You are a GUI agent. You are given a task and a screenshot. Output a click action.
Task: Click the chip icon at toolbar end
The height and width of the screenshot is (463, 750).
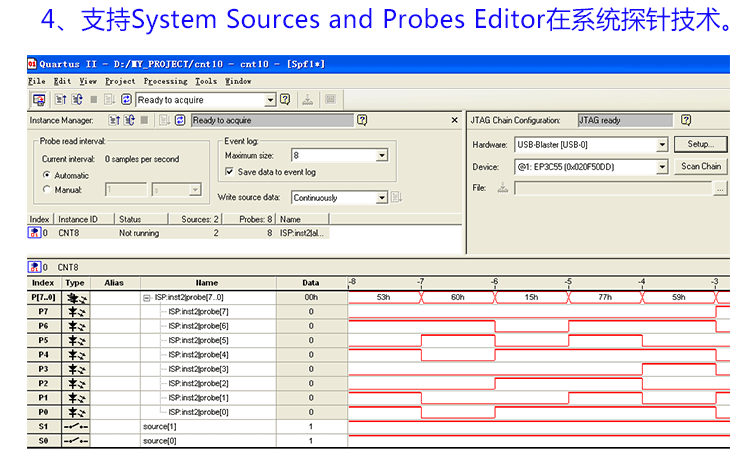click(330, 99)
